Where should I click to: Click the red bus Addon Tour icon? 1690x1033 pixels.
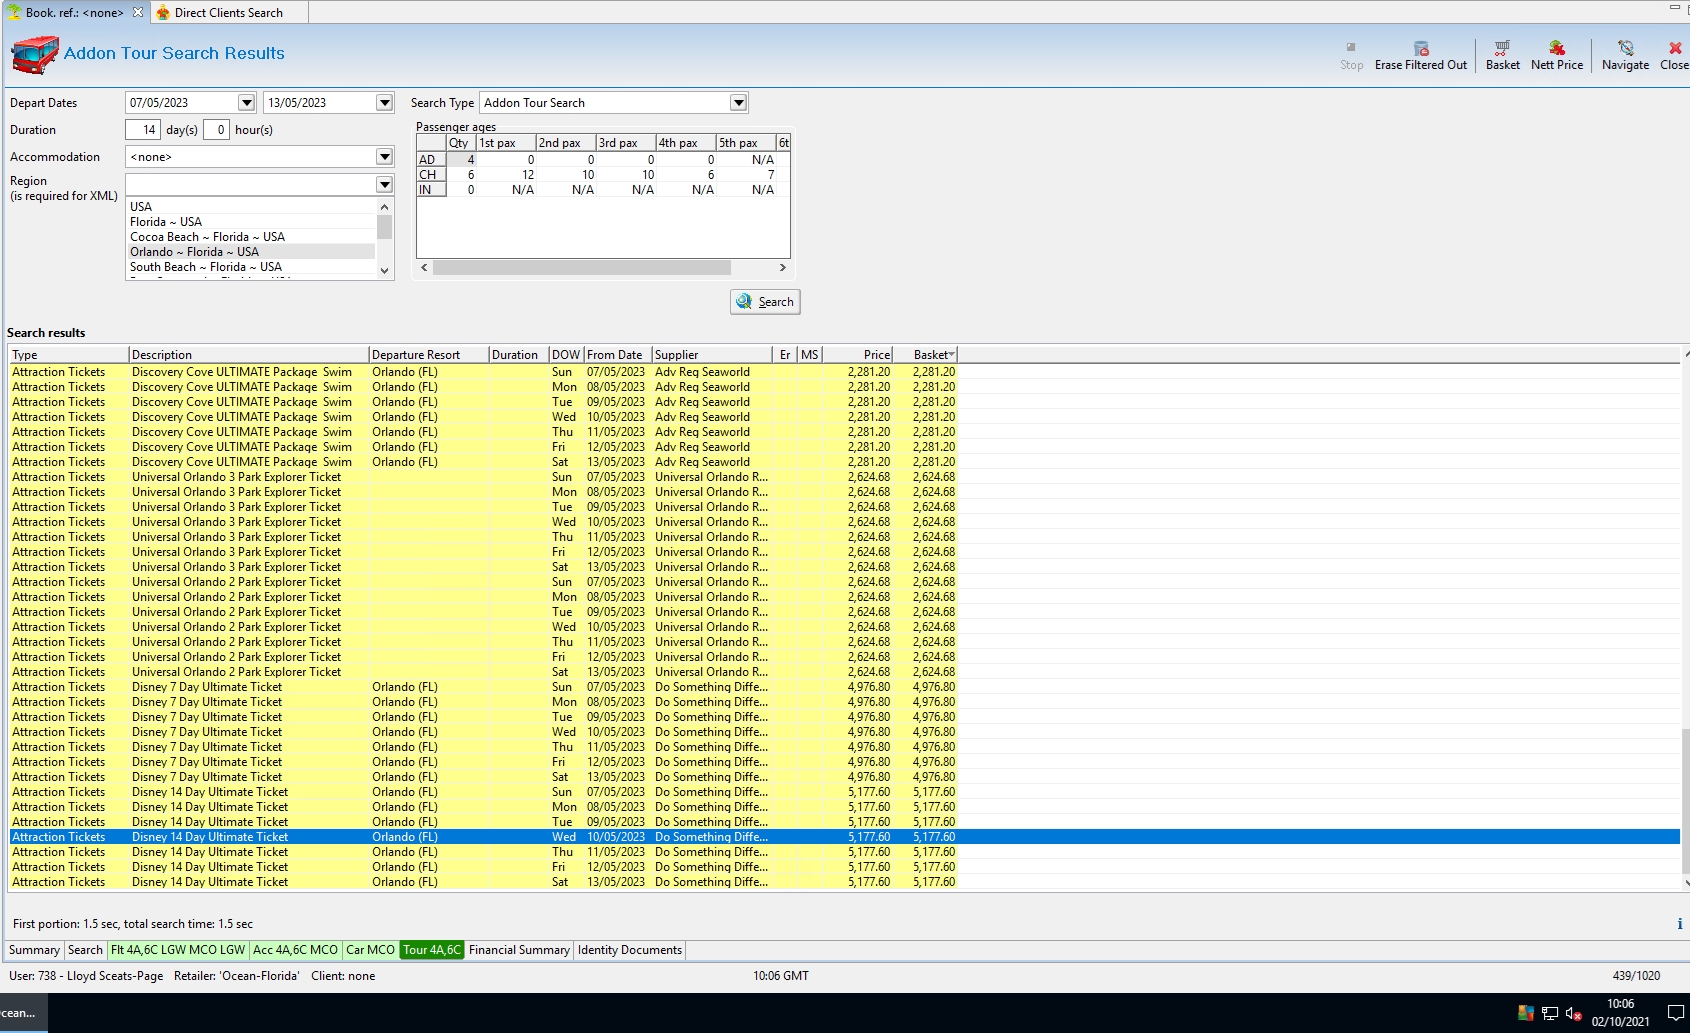click(x=34, y=54)
